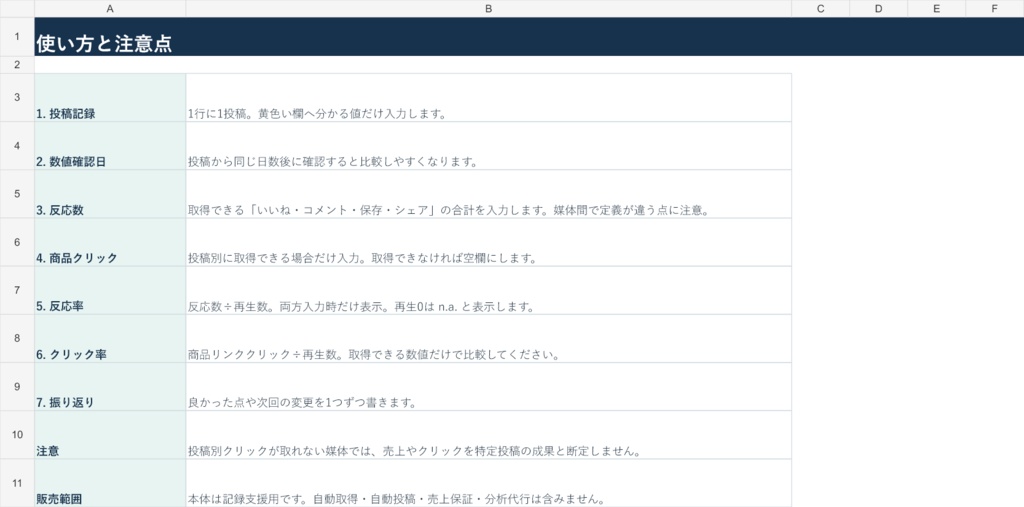
Task: Click text starting 取得できる「いいね・コメント
Action: click(x=448, y=210)
